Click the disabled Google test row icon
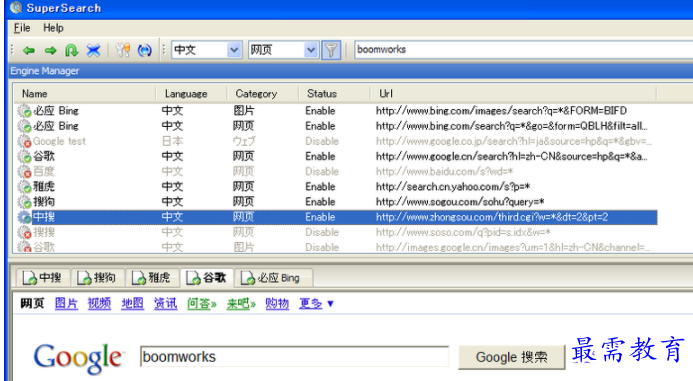Screen dimensions: 693x381 pos(24,141)
